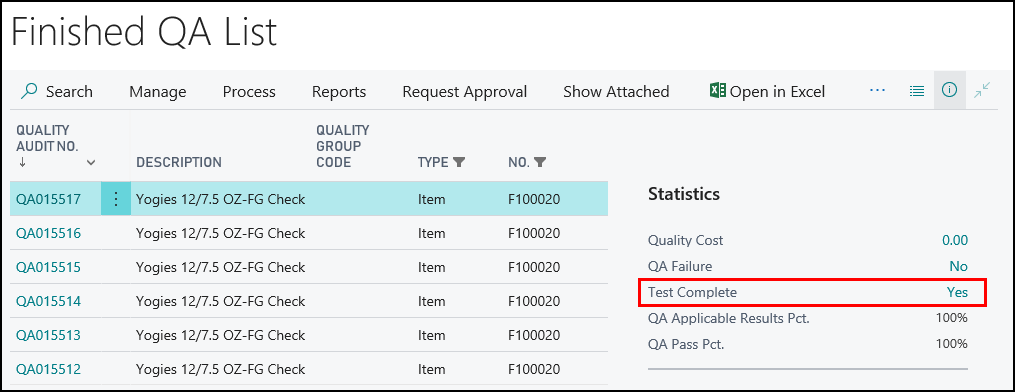
Task: Open quality audit QA015517
Action: coord(49,199)
